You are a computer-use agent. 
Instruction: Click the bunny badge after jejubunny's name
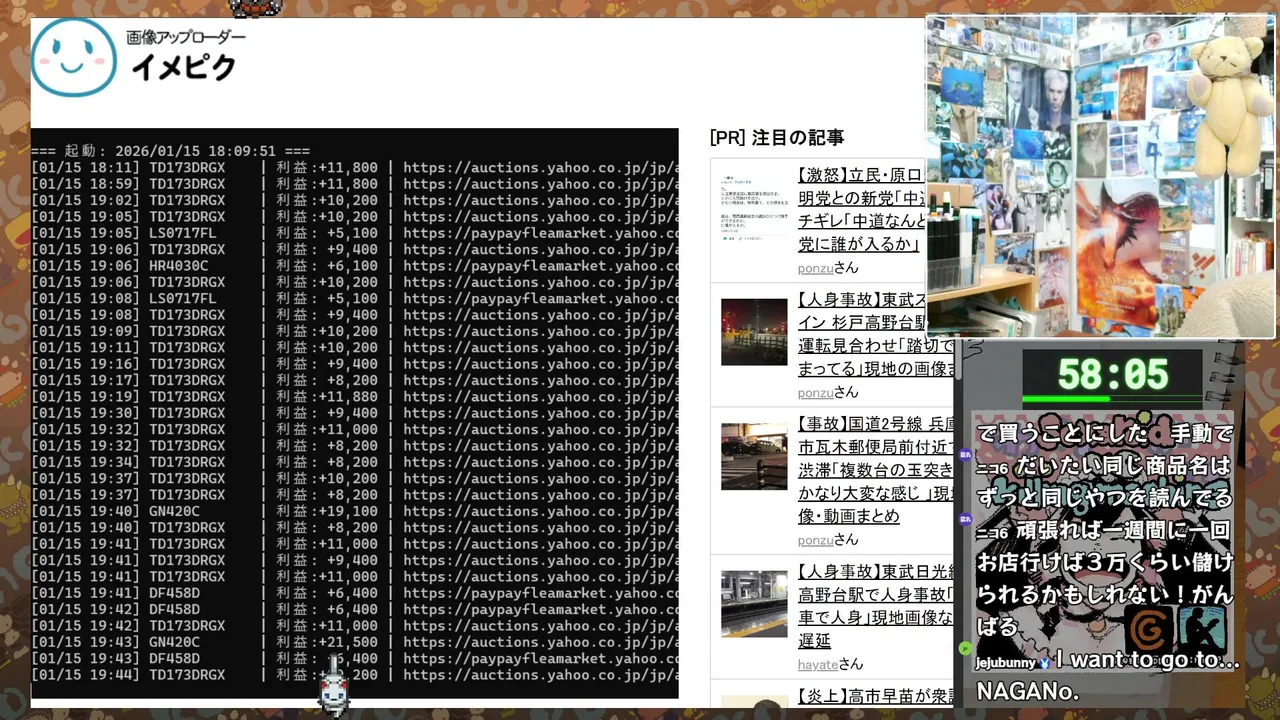click(1045, 661)
